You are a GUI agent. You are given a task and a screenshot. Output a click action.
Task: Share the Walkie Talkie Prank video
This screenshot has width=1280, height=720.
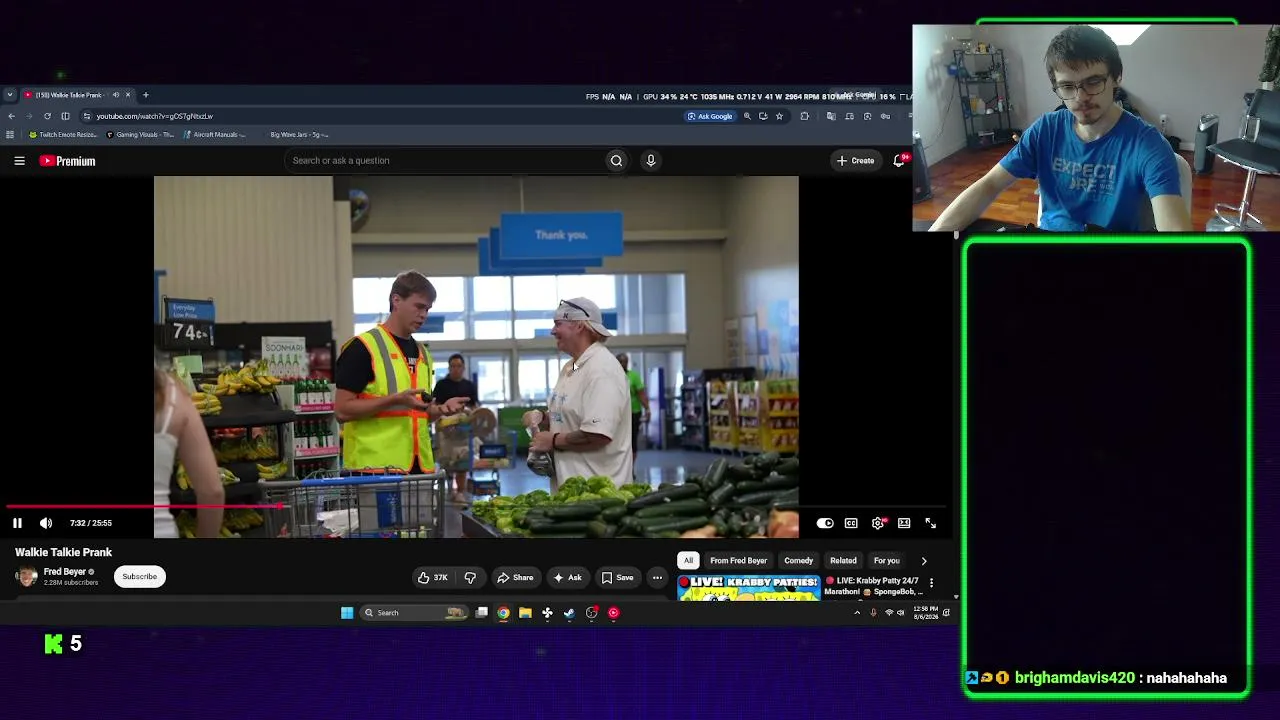[515, 577]
